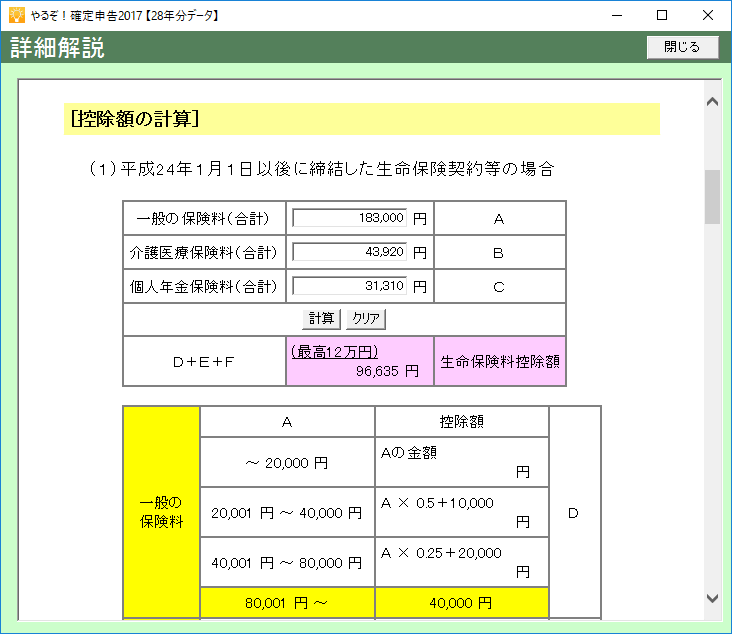The width and height of the screenshot is (732, 634).
Task: Click the A × 0.25＋20,000 formula cell
Action: point(462,563)
